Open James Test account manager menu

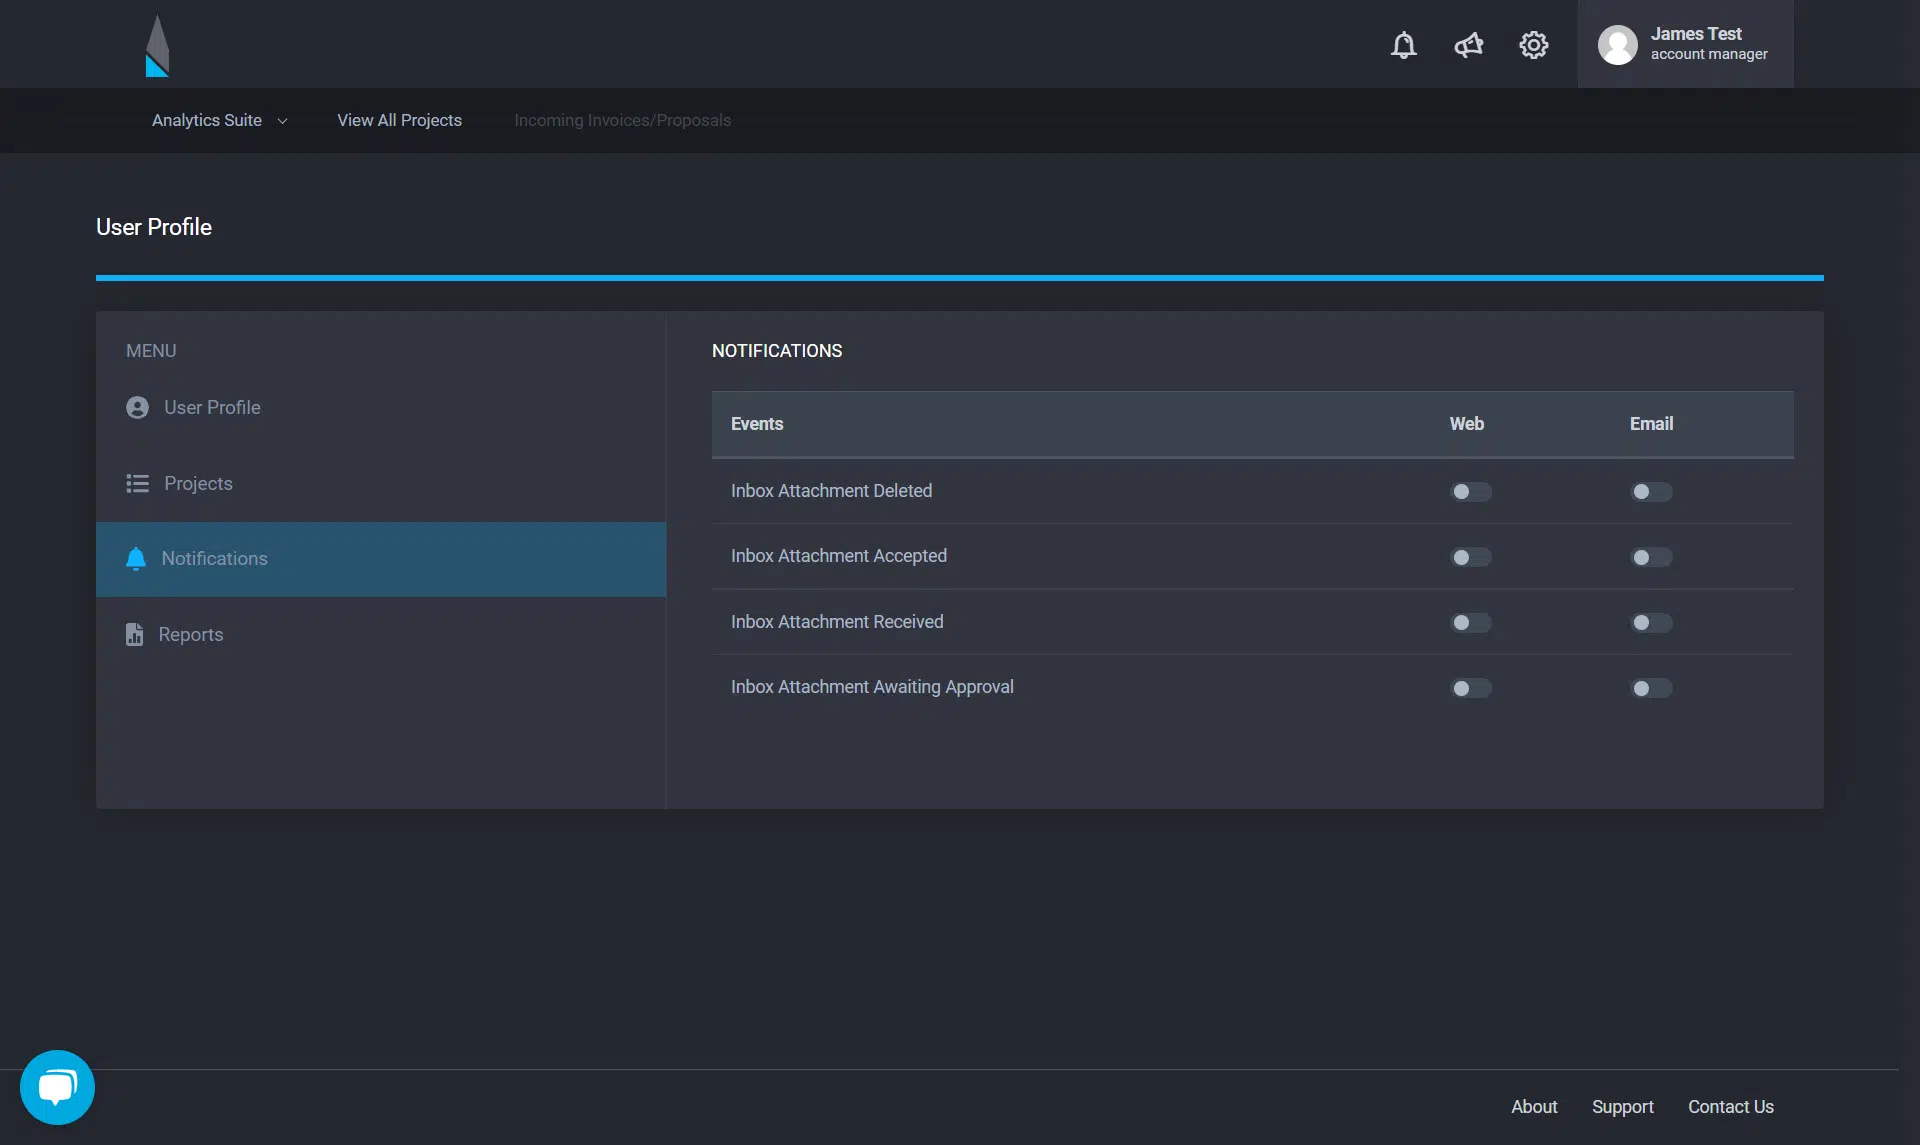[1708, 44]
